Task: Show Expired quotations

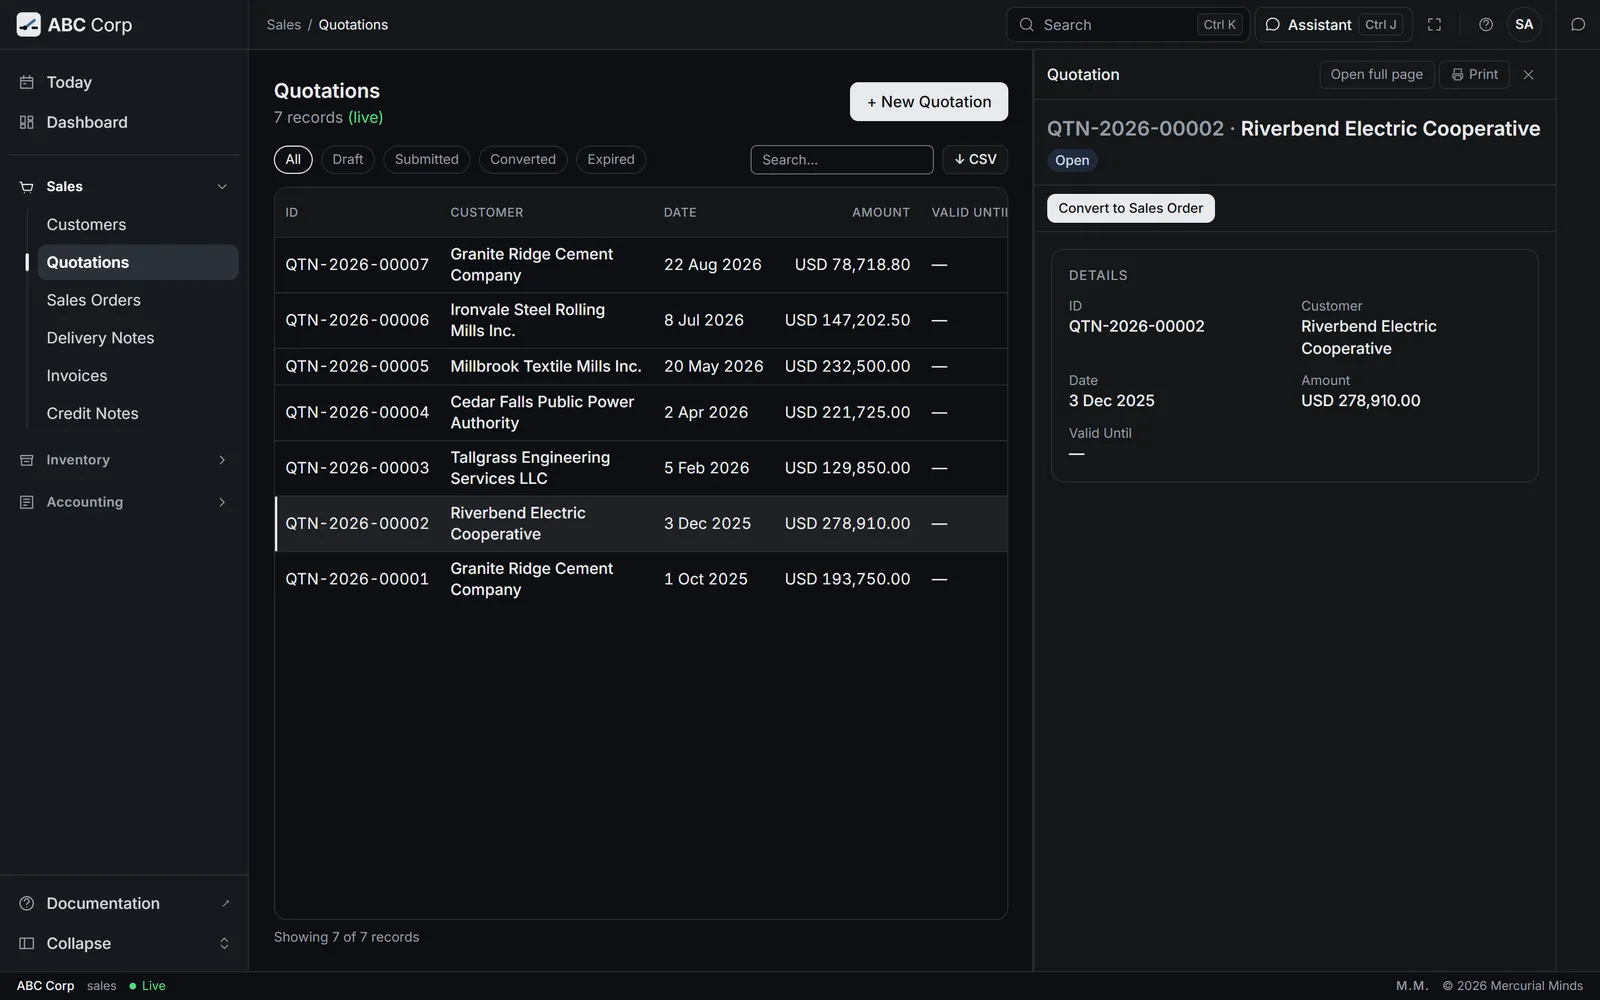Action: [611, 160]
